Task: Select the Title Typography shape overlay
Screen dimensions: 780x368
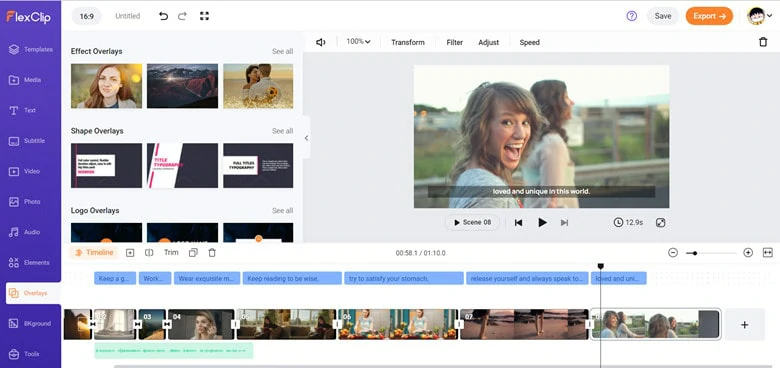Action: 183,166
